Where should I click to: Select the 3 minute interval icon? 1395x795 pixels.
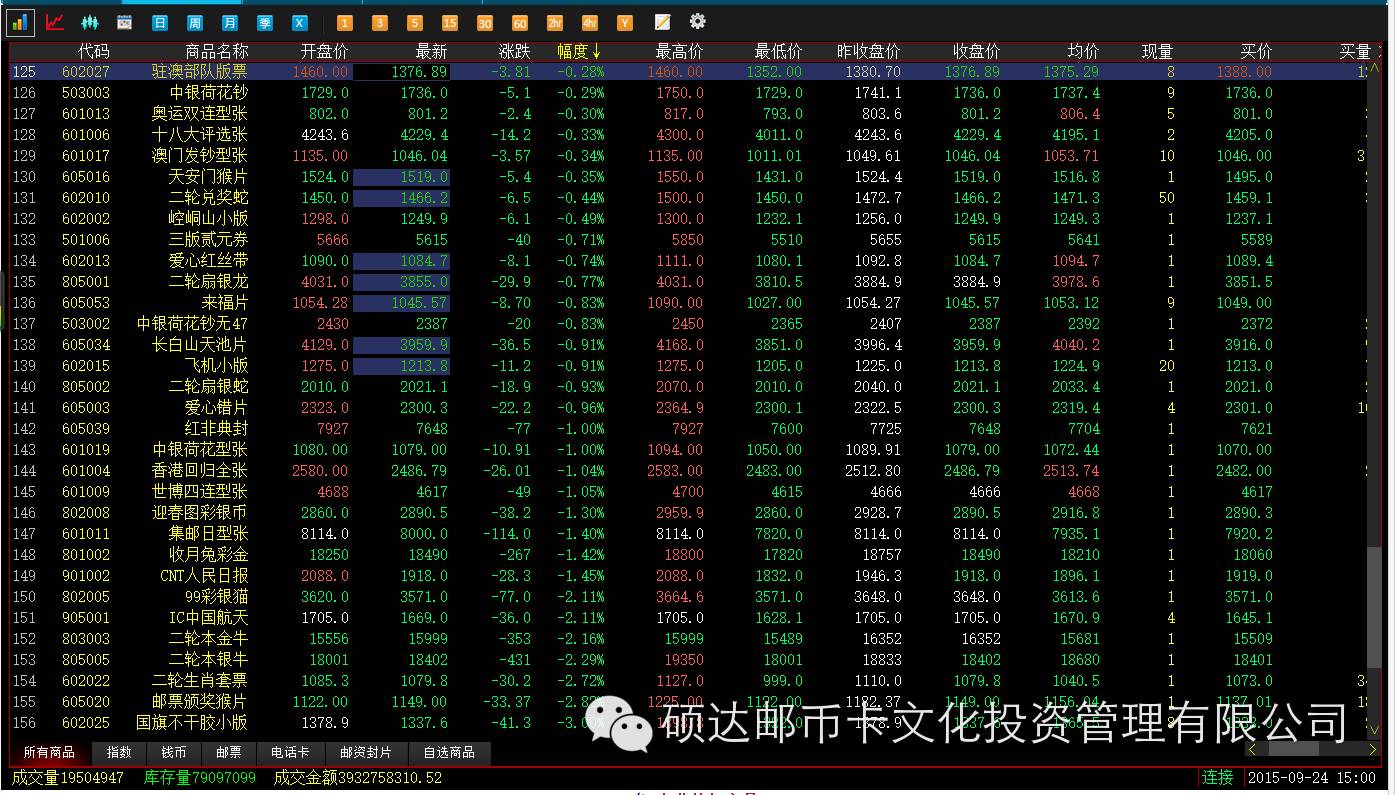click(x=380, y=22)
